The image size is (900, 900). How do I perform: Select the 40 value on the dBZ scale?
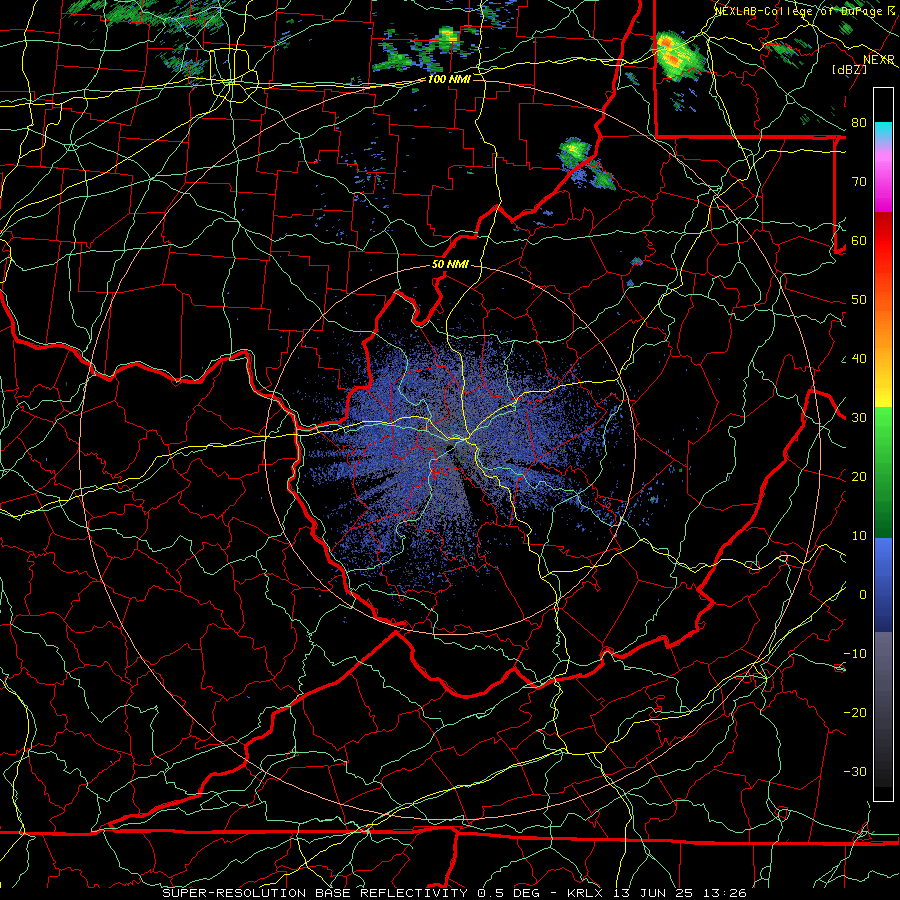(859, 359)
